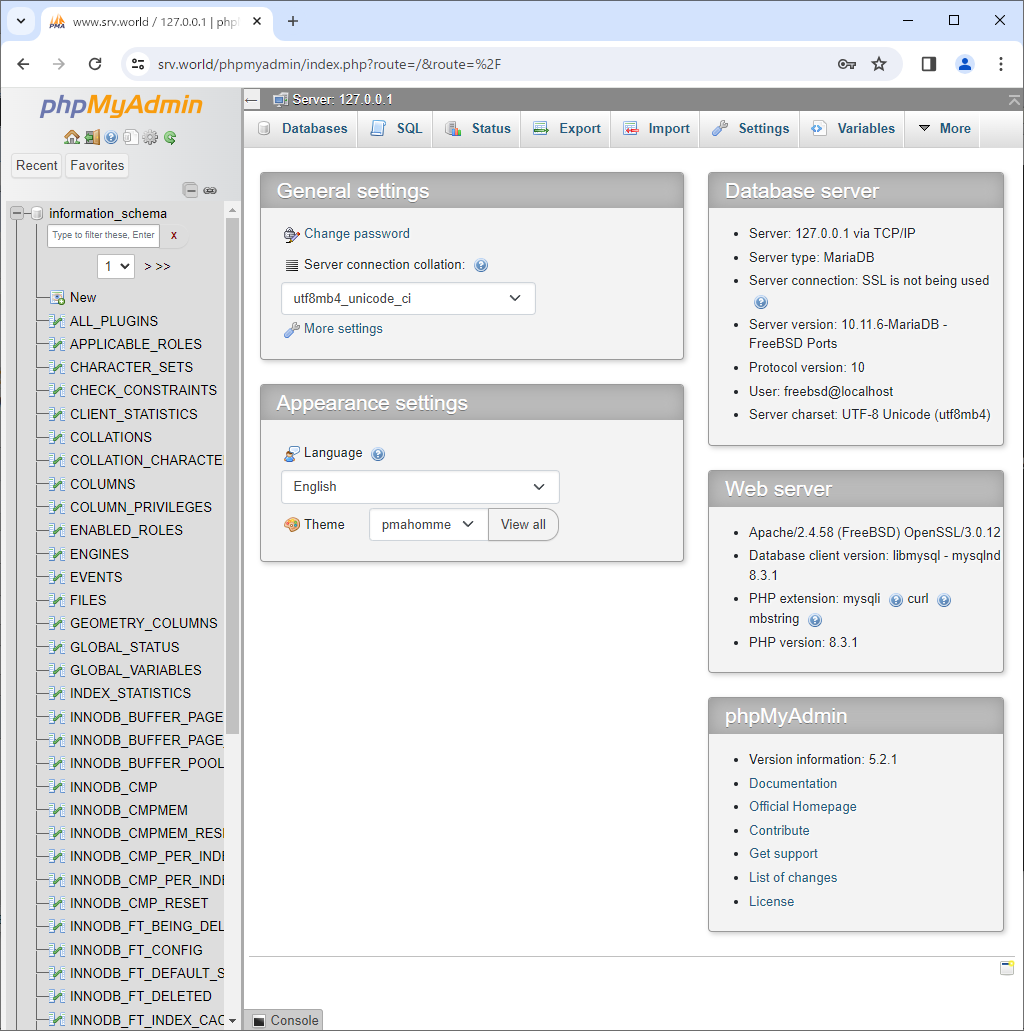The height and width of the screenshot is (1031, 1024).
Task: Open the Theme dropdown showing pmahomme
Action: click(428, 524)
